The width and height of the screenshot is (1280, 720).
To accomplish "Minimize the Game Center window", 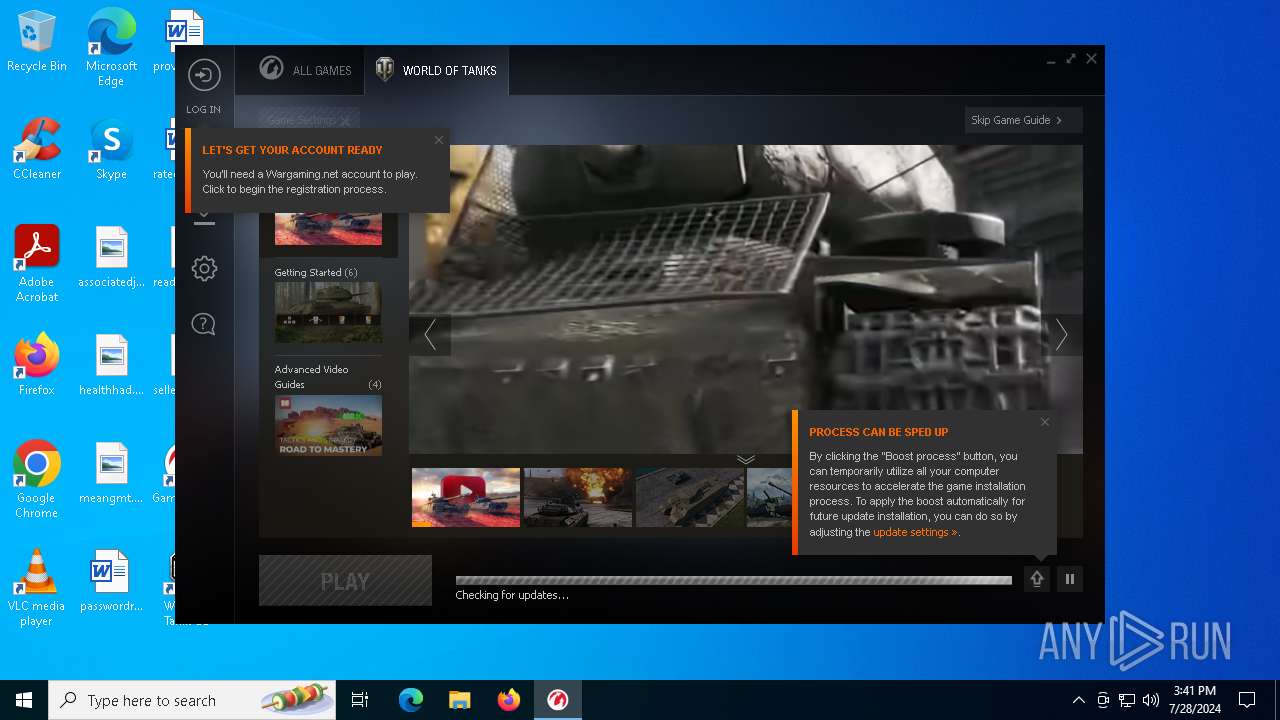I will [1051, 60].
